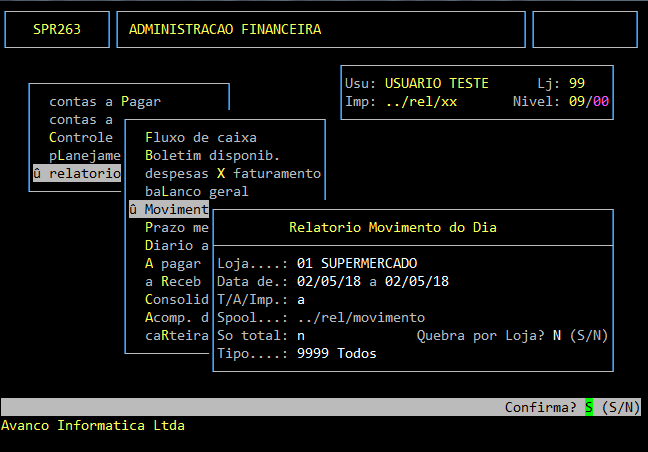The image size is (648, 452).
Task: Click 'Avanco Informatica Ltda' footer text
Action: pos(92,425)
